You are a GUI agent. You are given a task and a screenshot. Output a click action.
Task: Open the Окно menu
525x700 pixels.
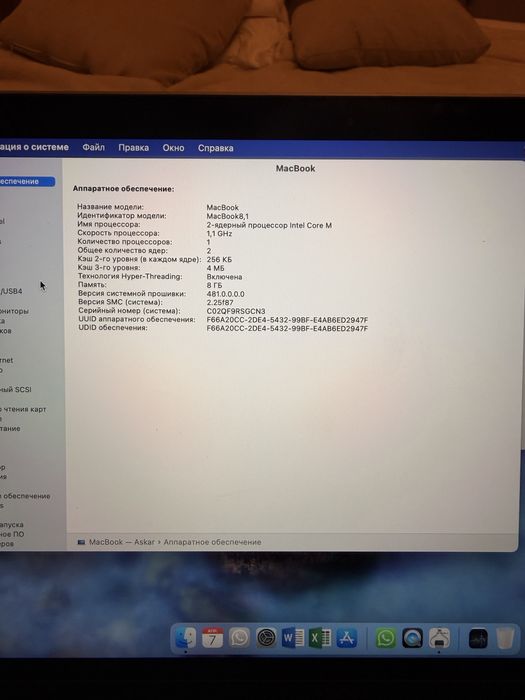173,148
